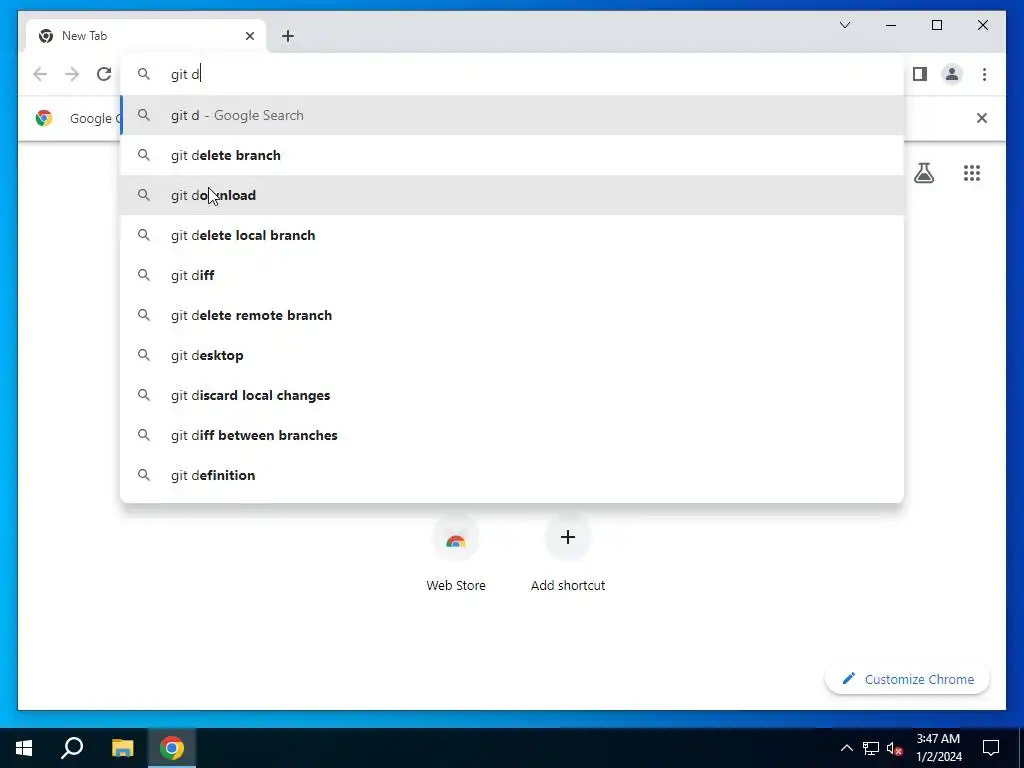The image size is (1024, 768).
Task: Click the Chrome logo in the info bar
Action: (x=44, y=118)
